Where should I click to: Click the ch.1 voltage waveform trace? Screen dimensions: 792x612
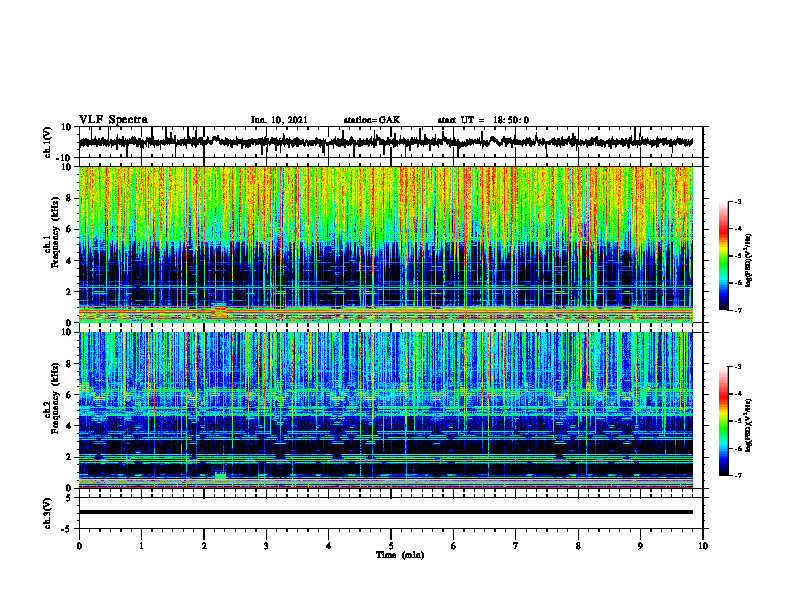coord(386,142)
